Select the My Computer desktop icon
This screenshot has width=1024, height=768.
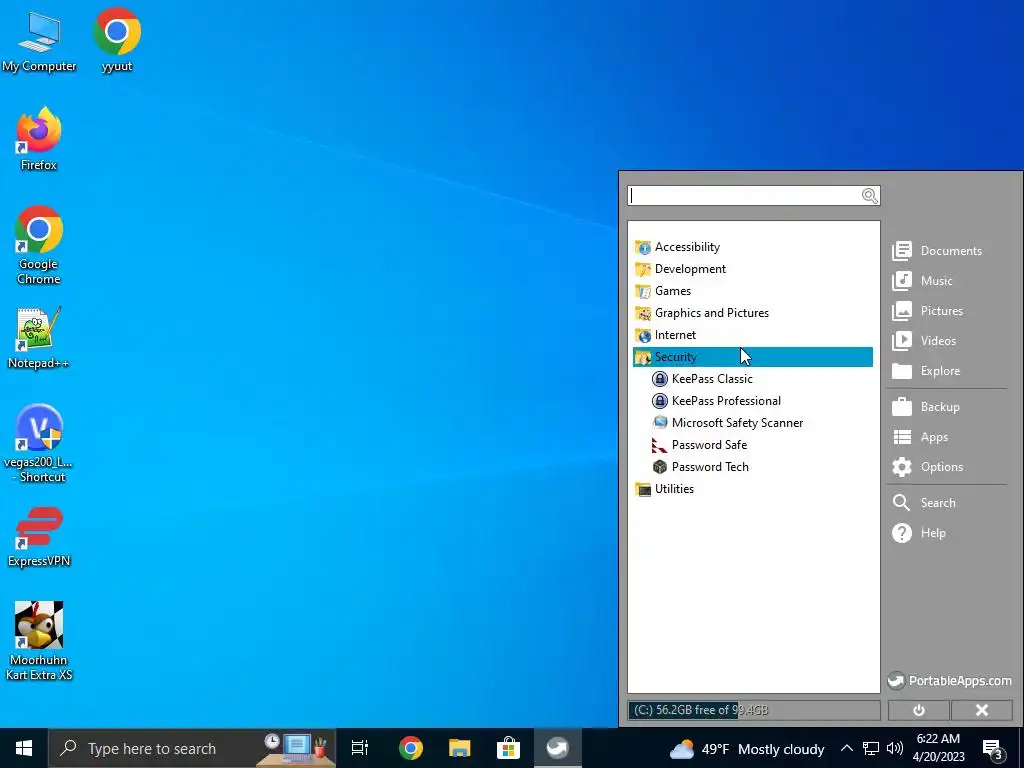click(x=39, y=42)
